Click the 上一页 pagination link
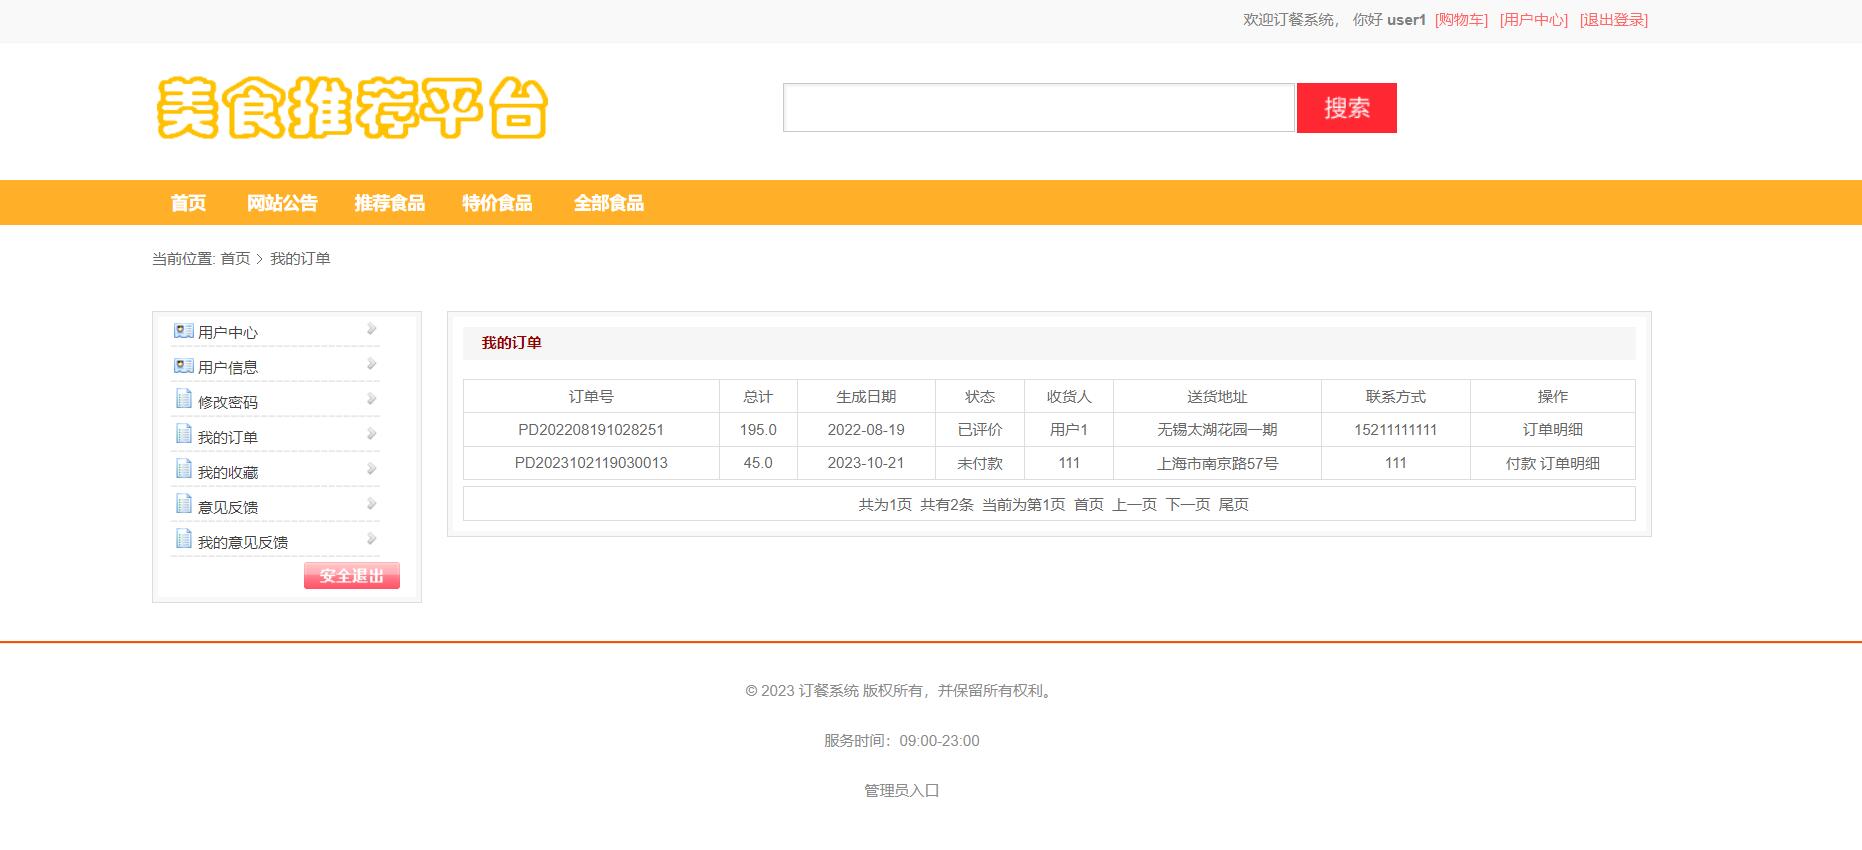The height and width of the screenshot is (850, 1862). [x=1135, y=504]
